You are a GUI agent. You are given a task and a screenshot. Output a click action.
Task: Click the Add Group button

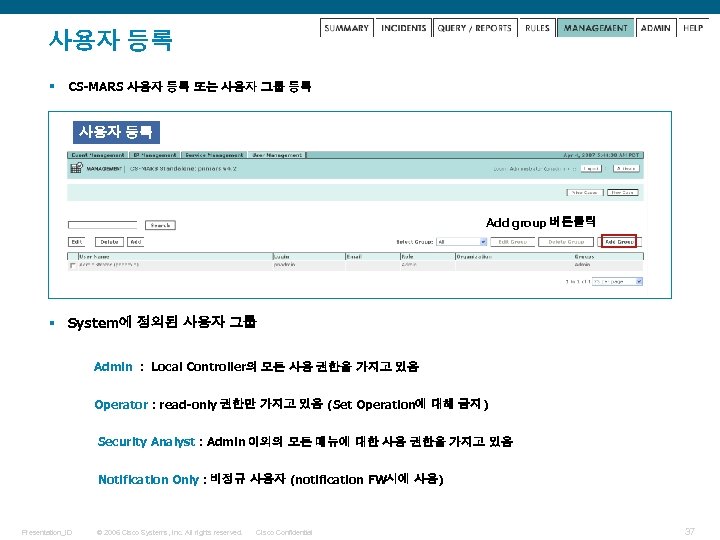coord(619,242)
